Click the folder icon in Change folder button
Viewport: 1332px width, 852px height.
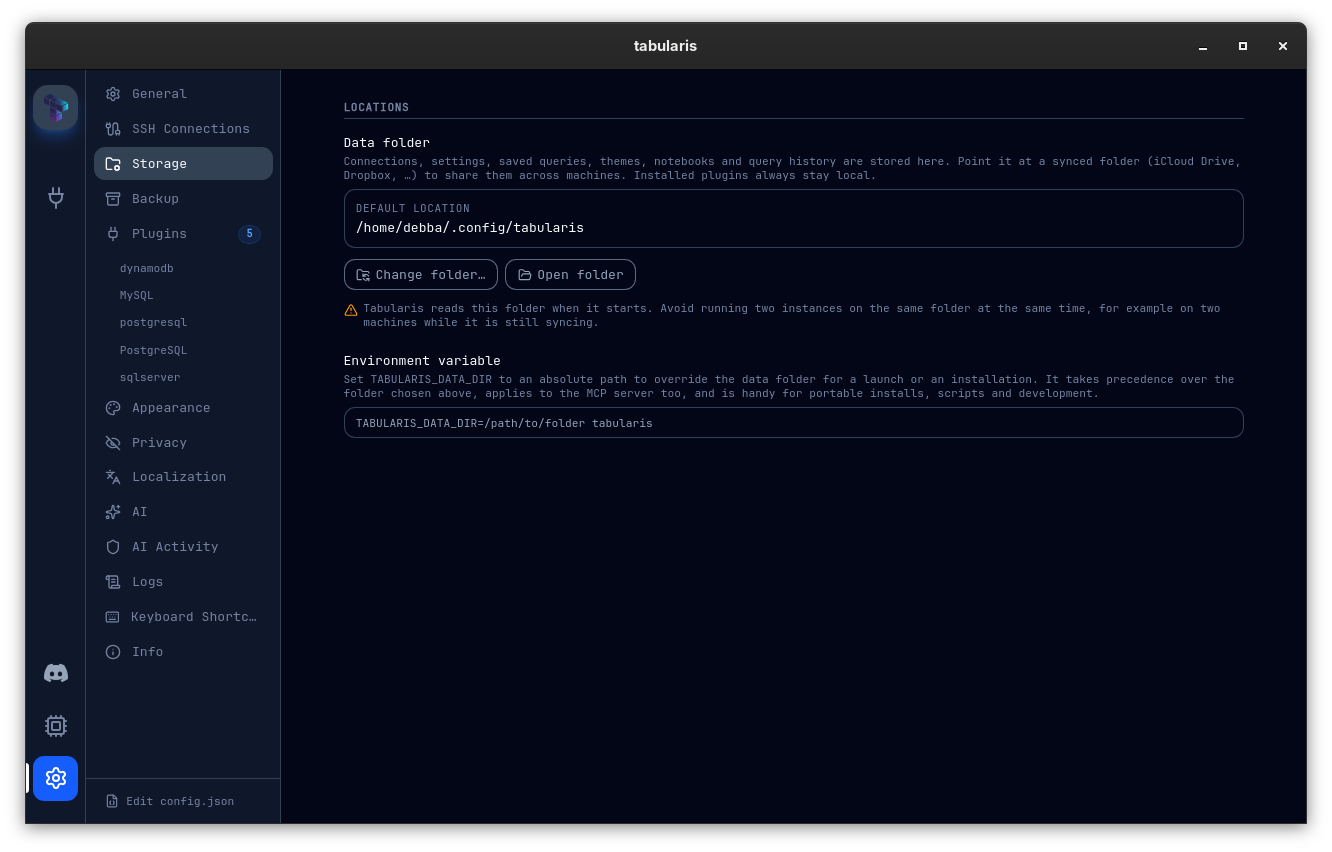pos(363,275)
